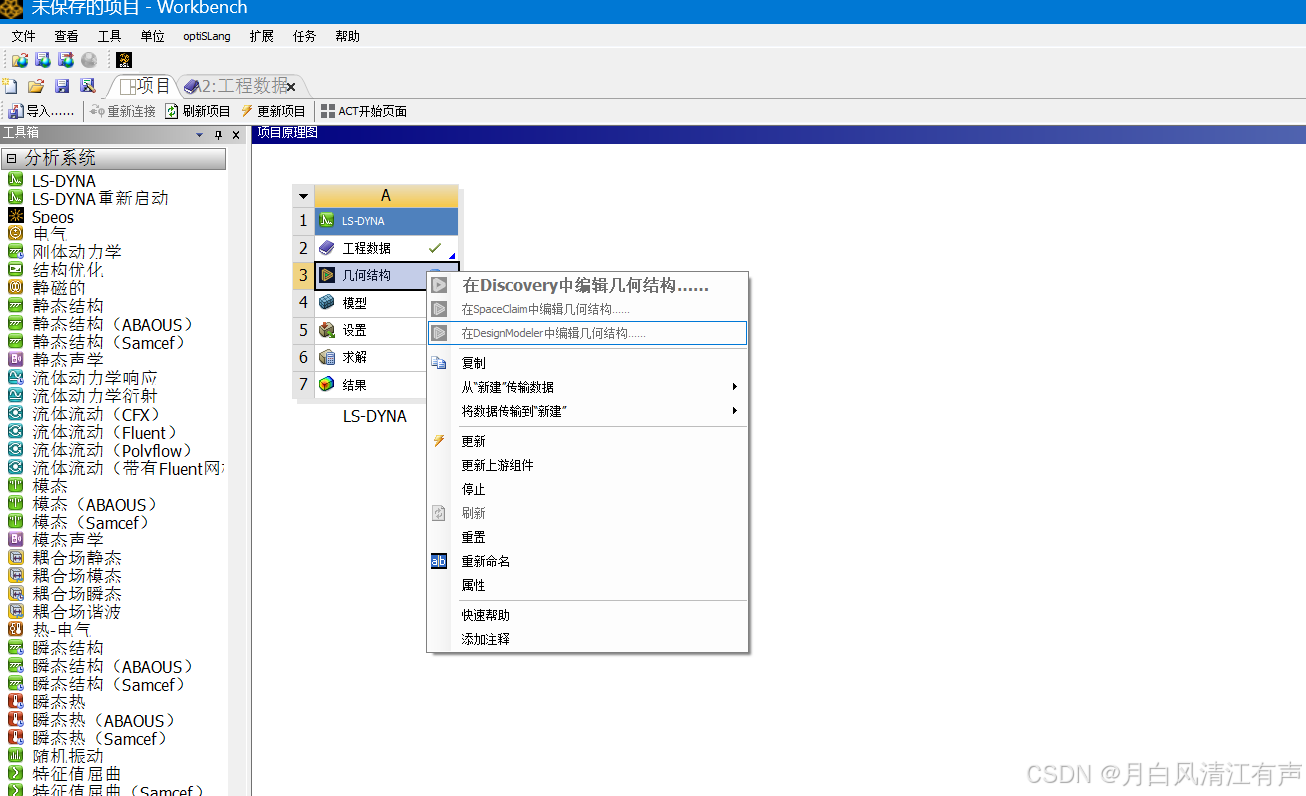
Task: Select 刚体动力学 in the toolbox
Action: pos(77,252)
